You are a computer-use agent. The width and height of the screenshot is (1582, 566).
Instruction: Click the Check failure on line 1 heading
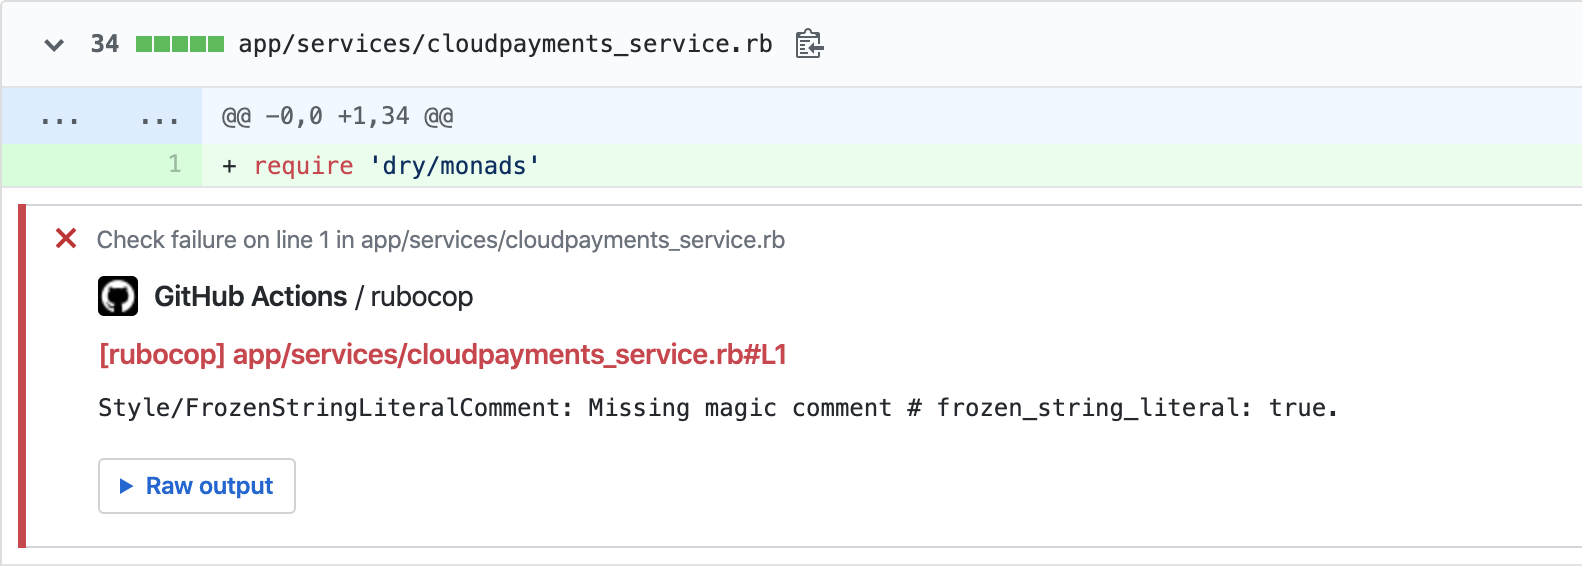click(x=441, y=240)
